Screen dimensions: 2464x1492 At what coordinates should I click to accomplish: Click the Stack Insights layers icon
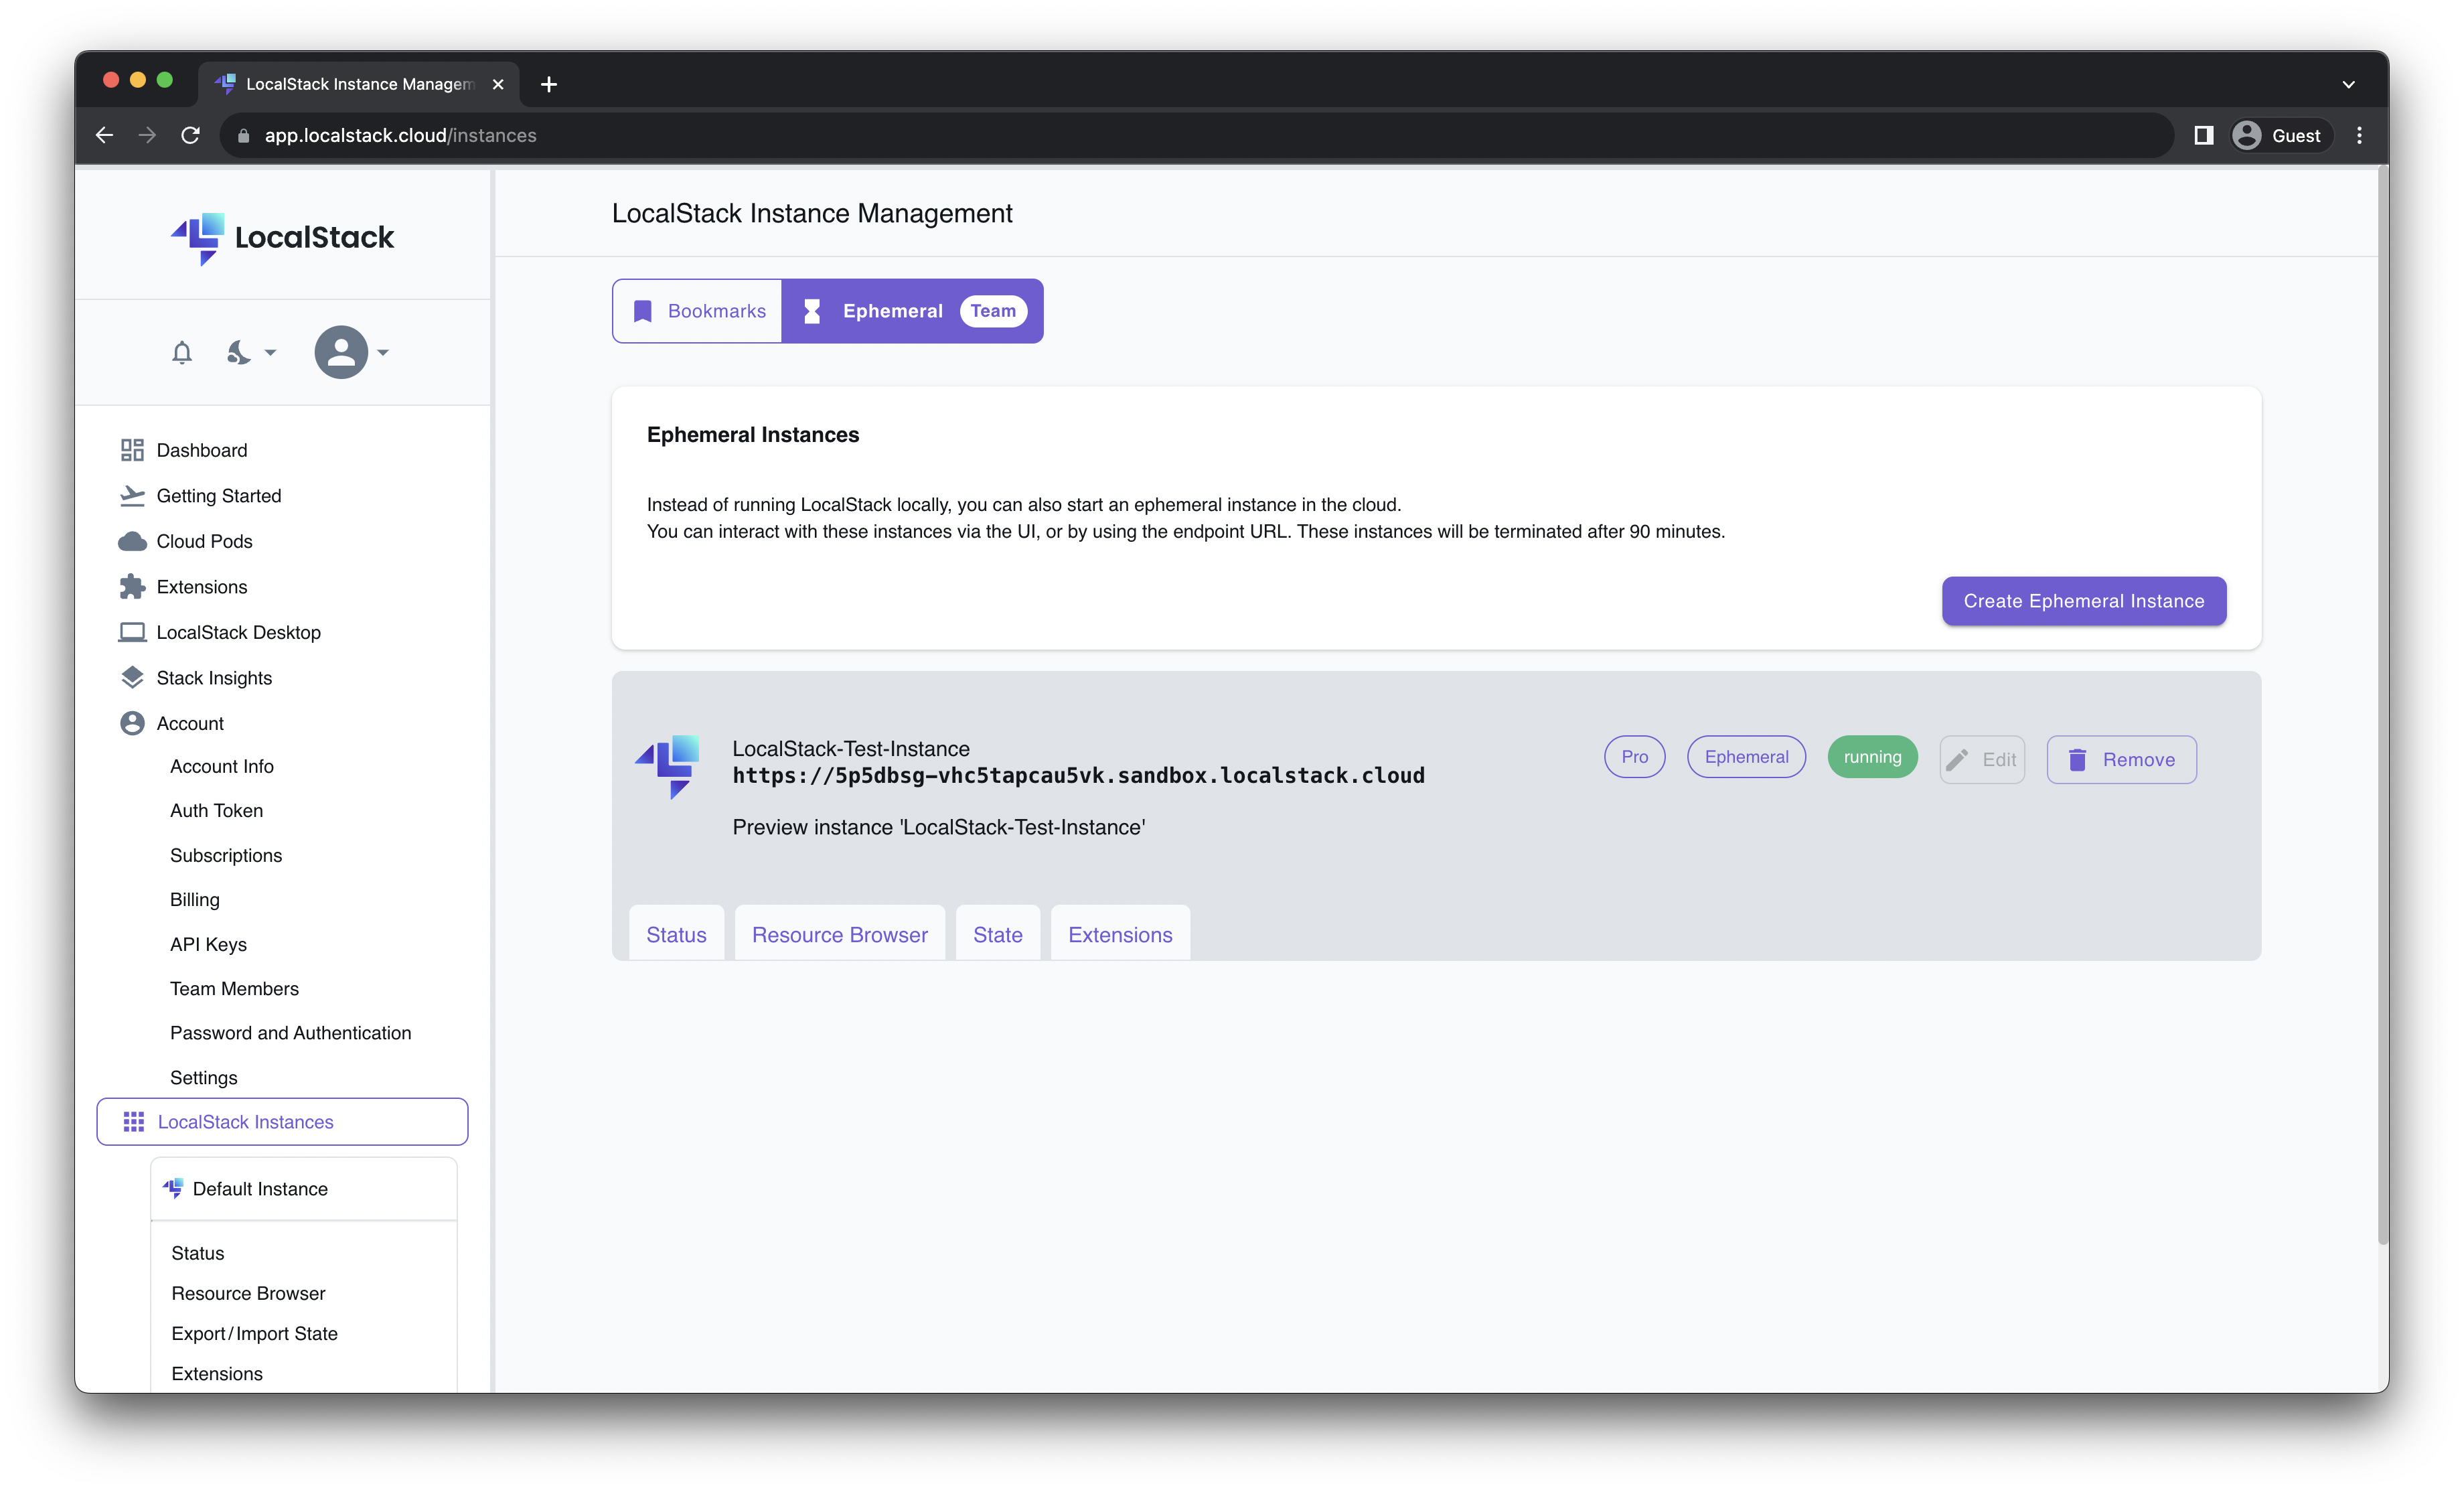(132, 677)
